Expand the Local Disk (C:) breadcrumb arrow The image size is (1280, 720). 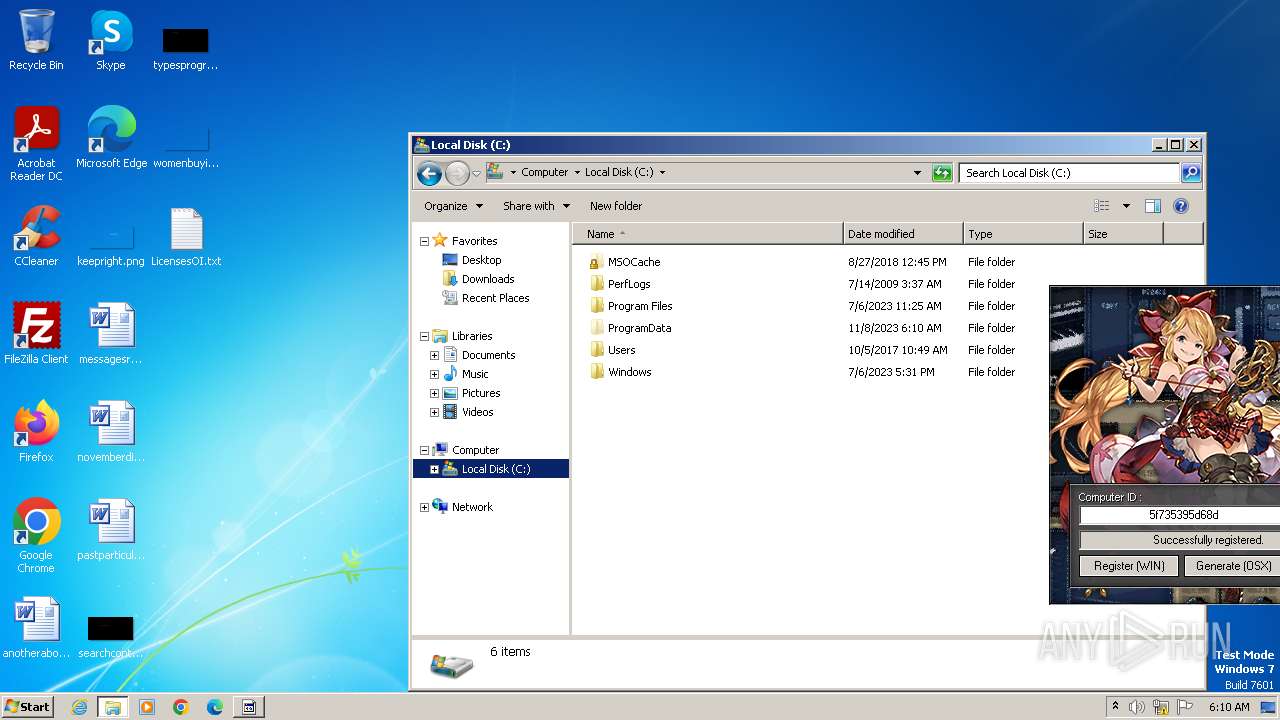click(x=662, y=173)
